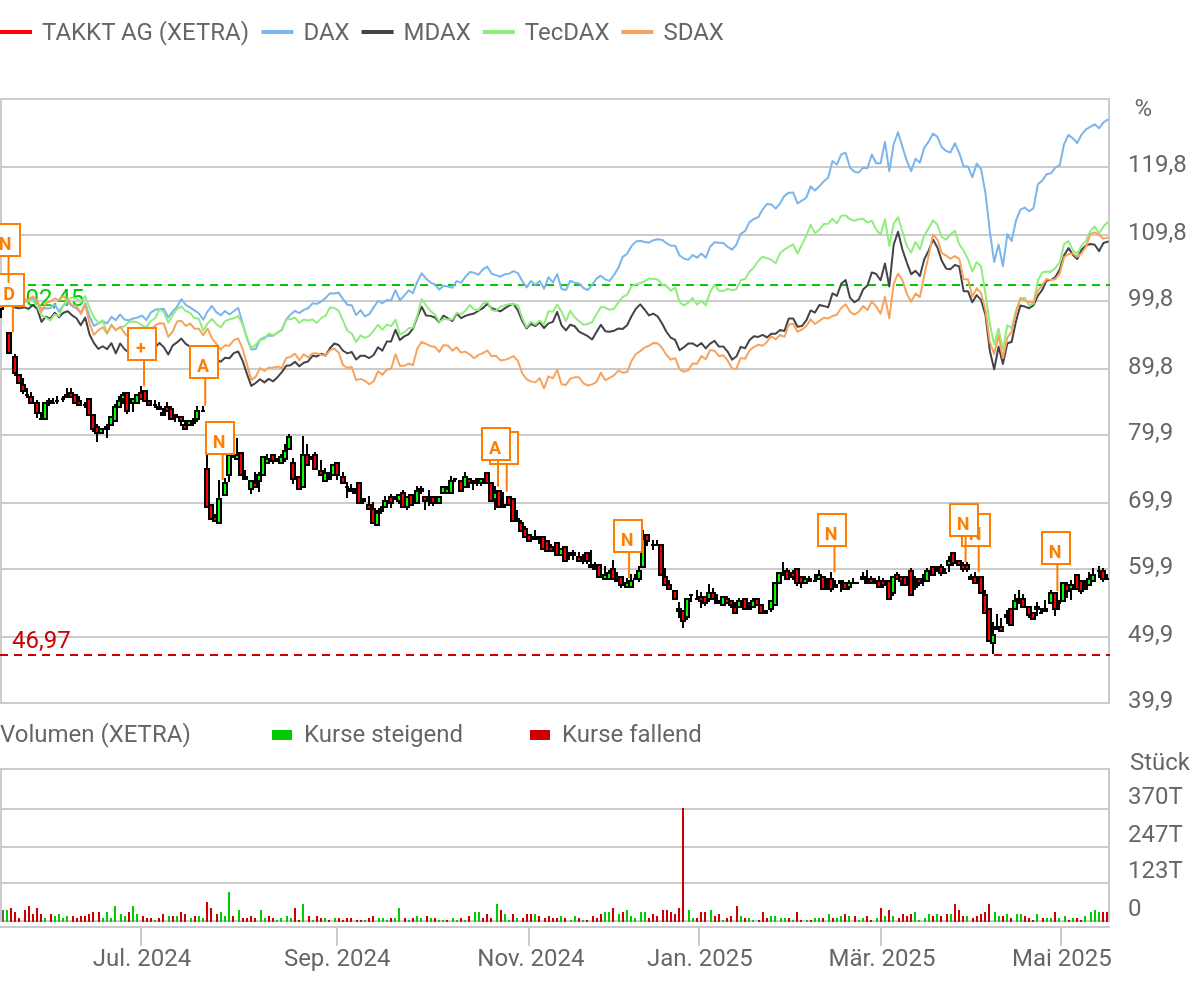
Task: Select the N flag from December 2024
Action: pos(628,538)
